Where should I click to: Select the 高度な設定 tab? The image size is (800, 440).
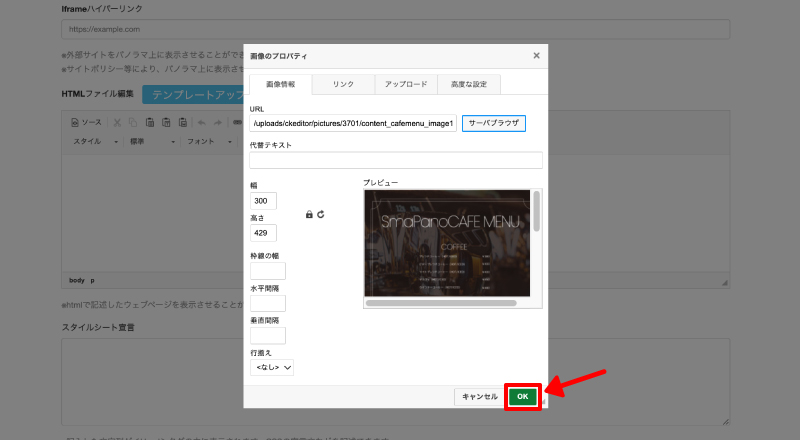coord(468,85)
